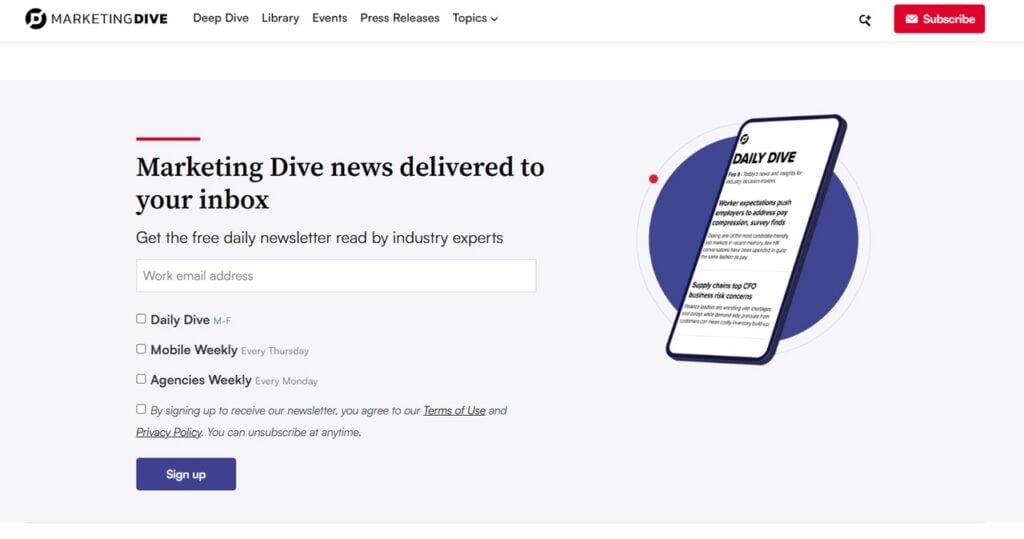Focus the Work email address field
Viewport: 1024px width, 539px height.
pos(336,276)
